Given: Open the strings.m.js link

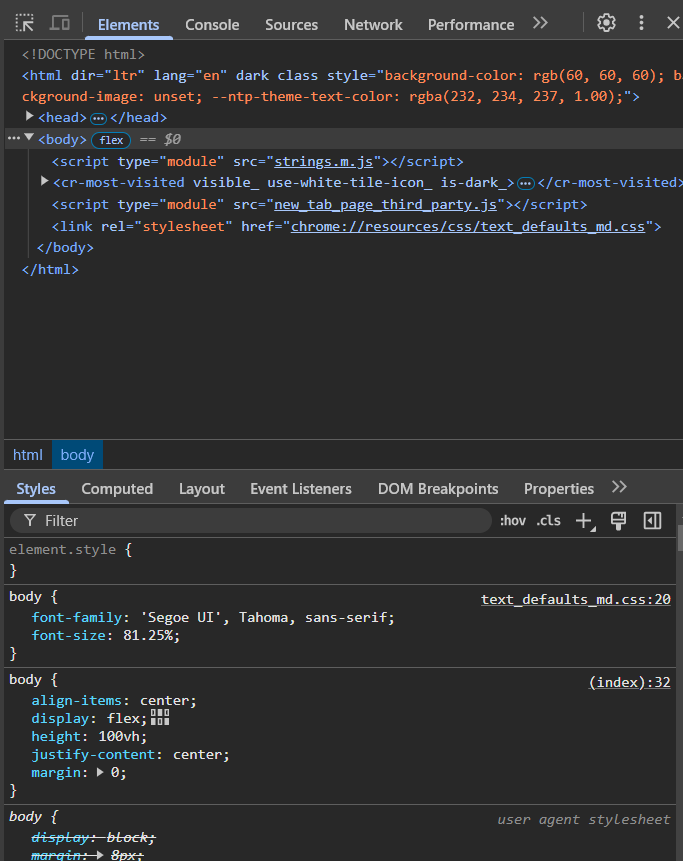Looking at the screenshot, I should [323, 161].
